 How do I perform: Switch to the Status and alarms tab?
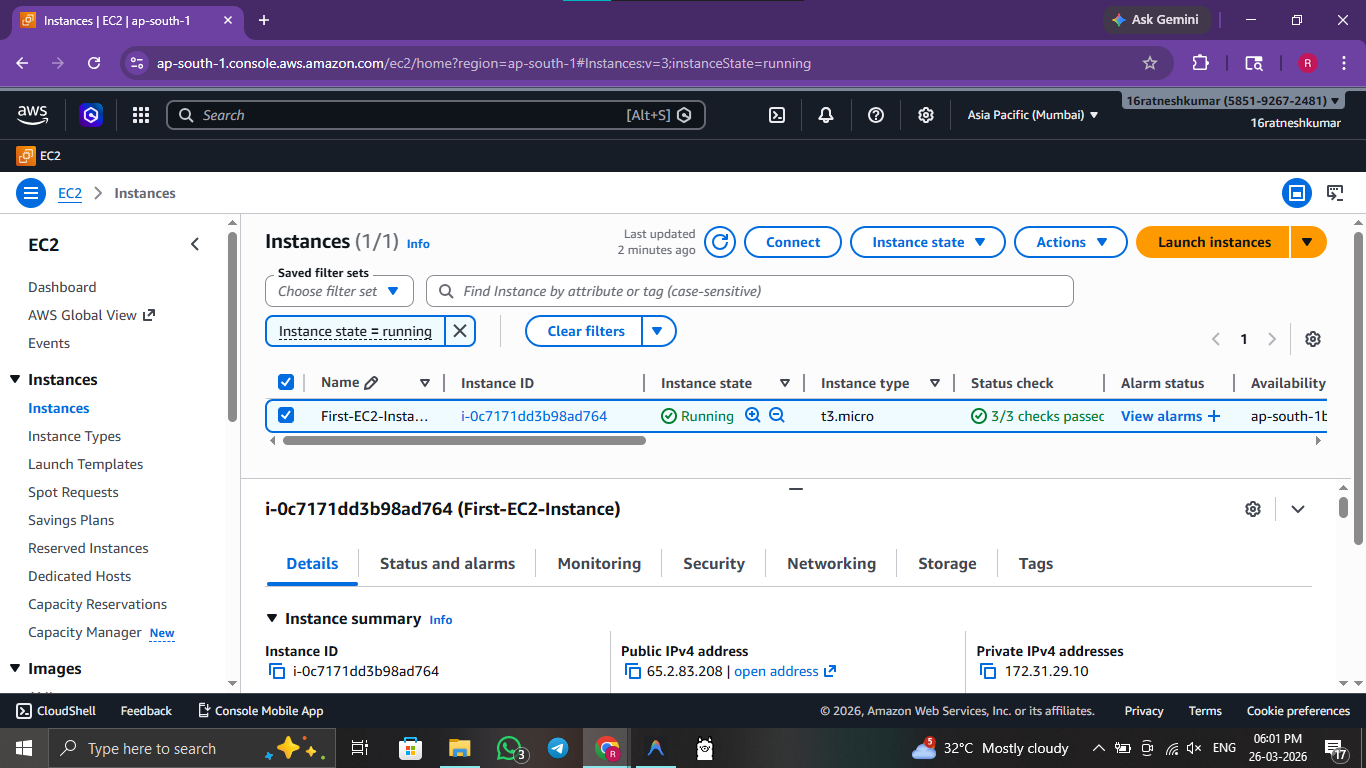pos(447,564)
